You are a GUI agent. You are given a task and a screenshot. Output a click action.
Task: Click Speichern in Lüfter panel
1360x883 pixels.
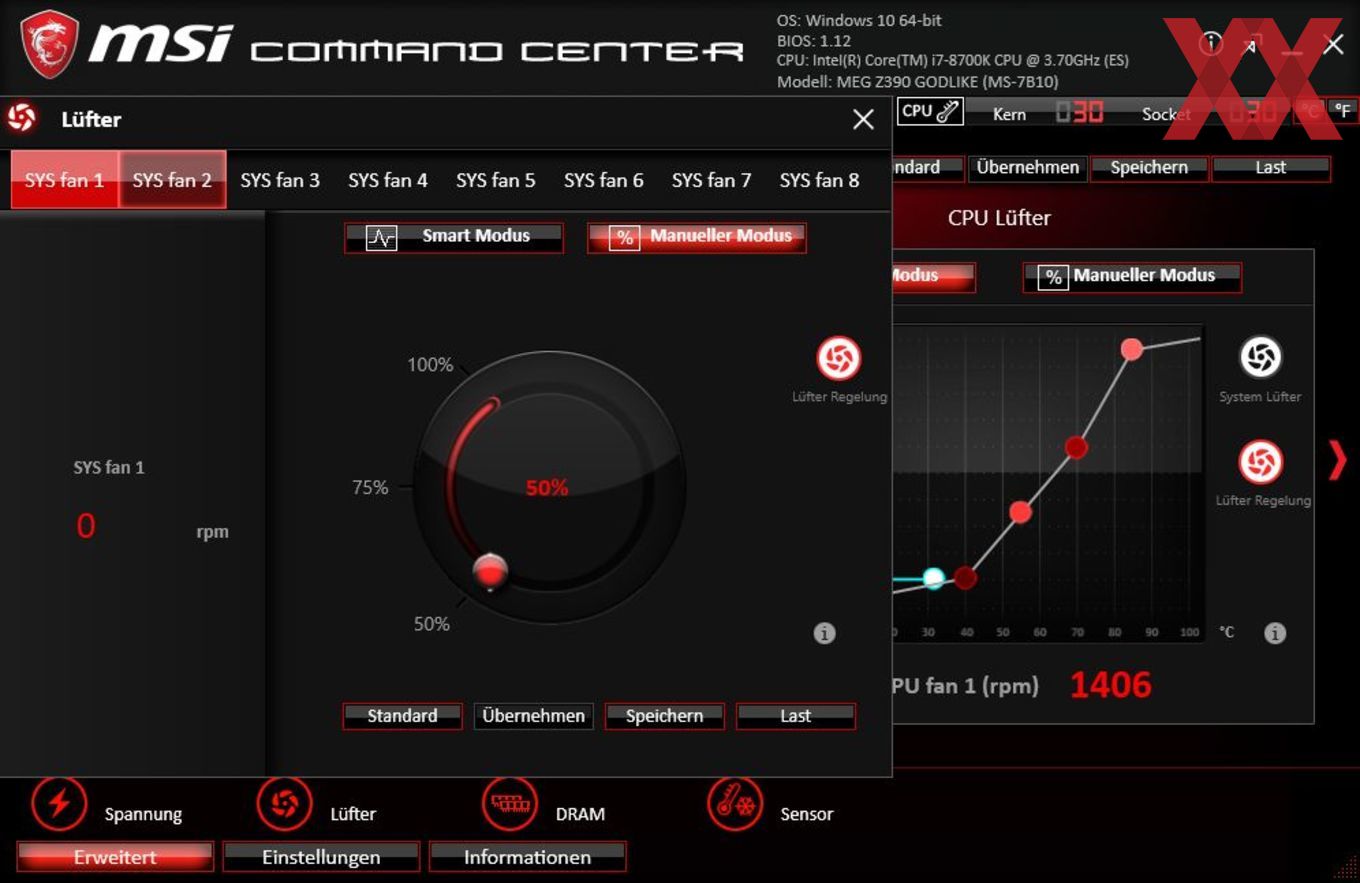(665, 716)
